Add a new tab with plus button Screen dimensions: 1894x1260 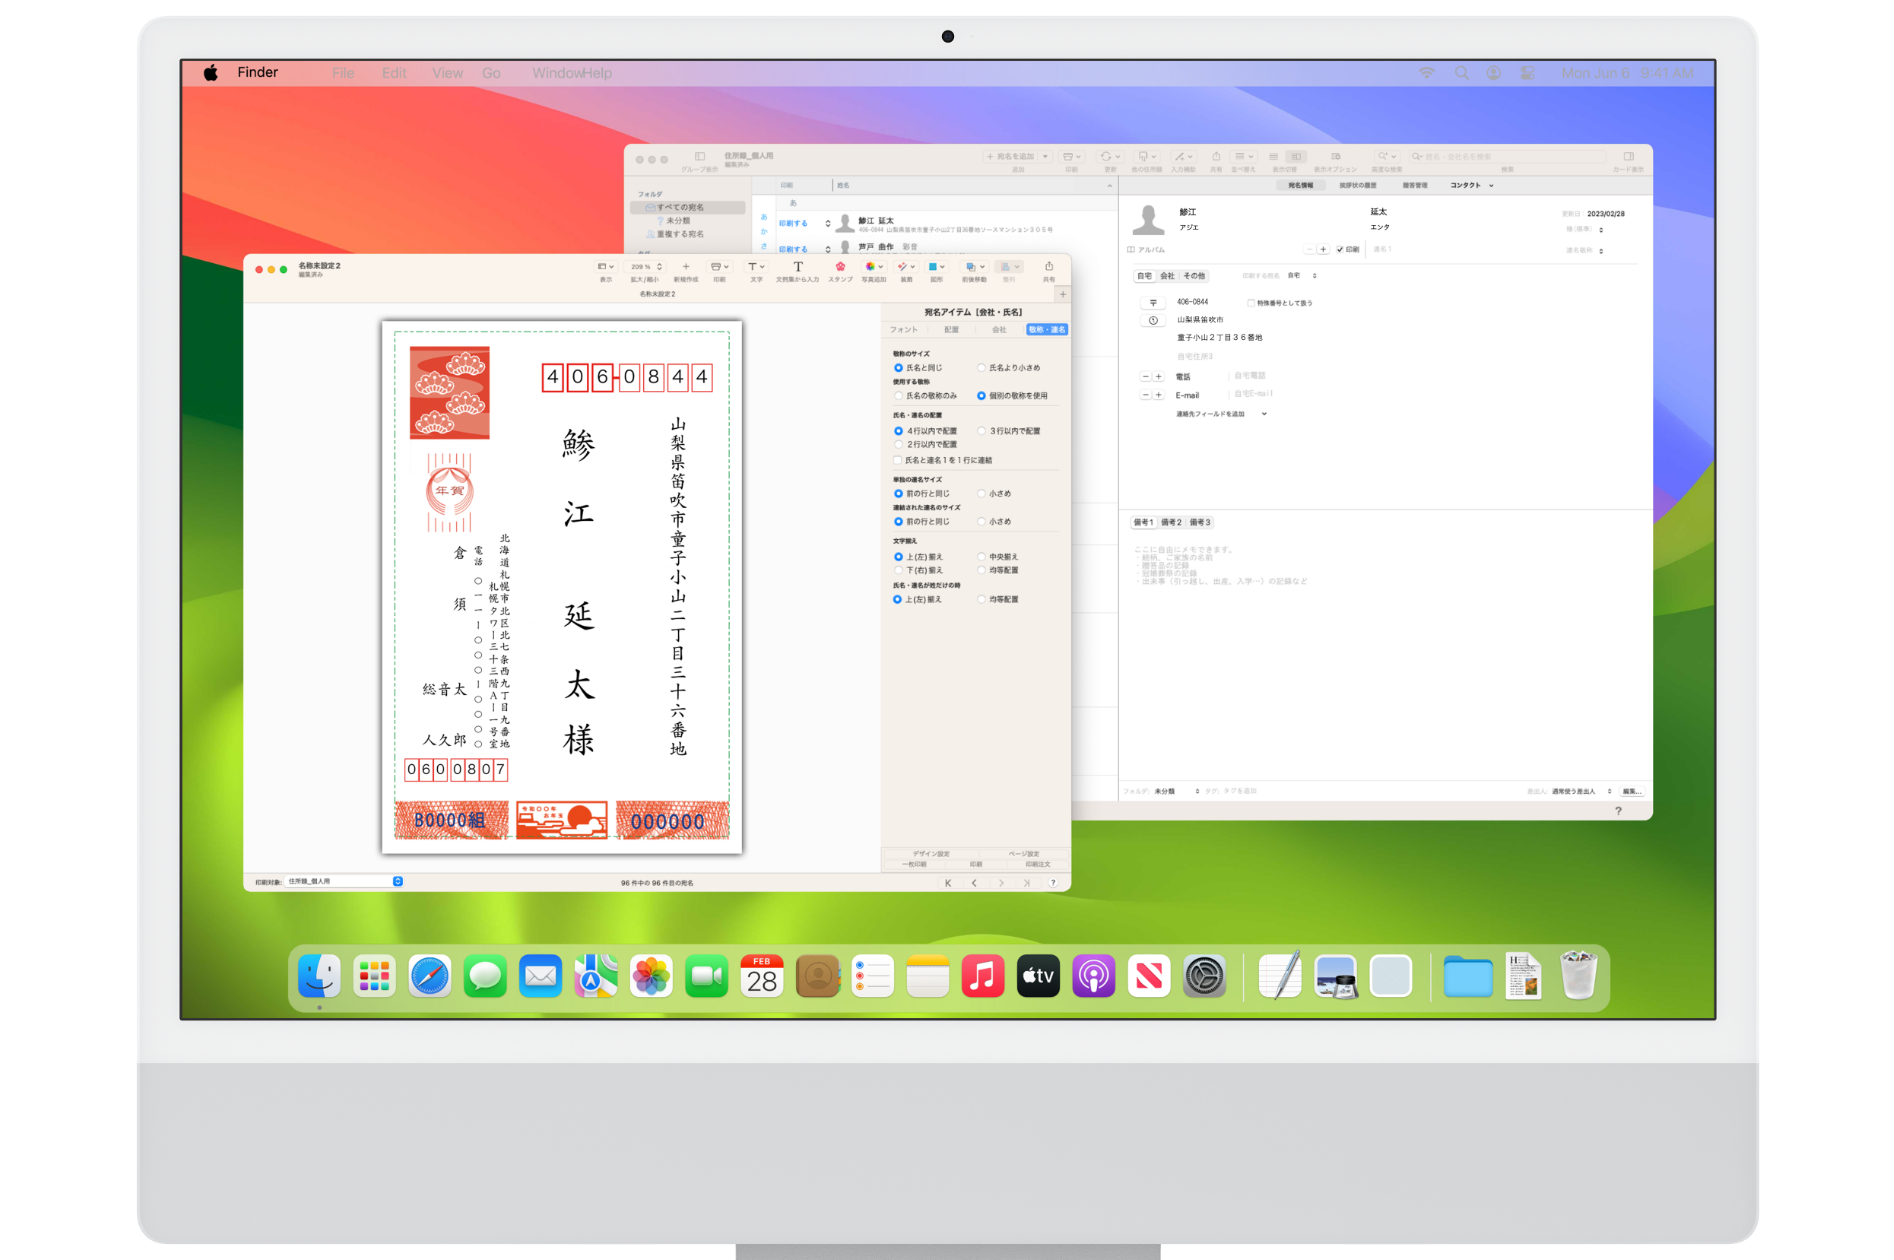pos(1062,294)
